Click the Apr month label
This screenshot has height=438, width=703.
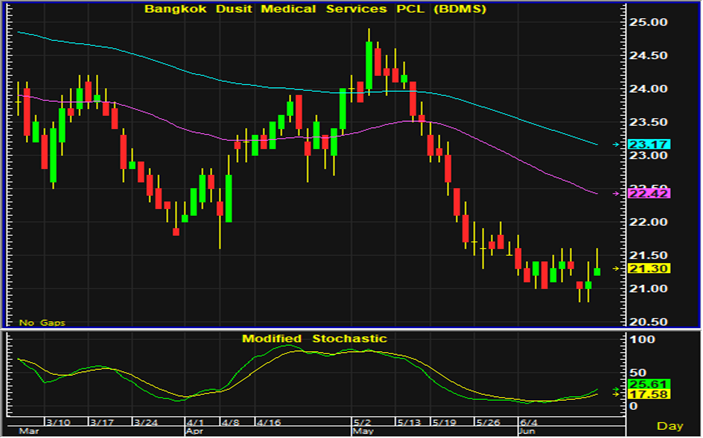pyautogui.click(x=195, y=431)
